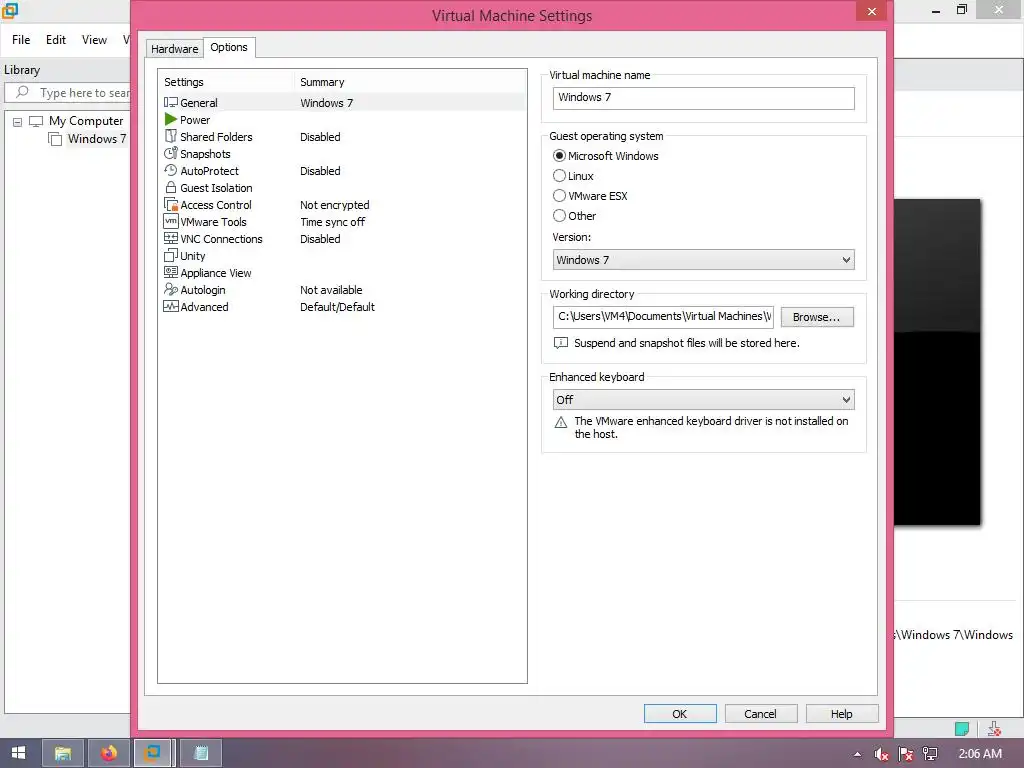Select Linux guest operating system
Screen dimensions: 1024x768
point(559,176)
